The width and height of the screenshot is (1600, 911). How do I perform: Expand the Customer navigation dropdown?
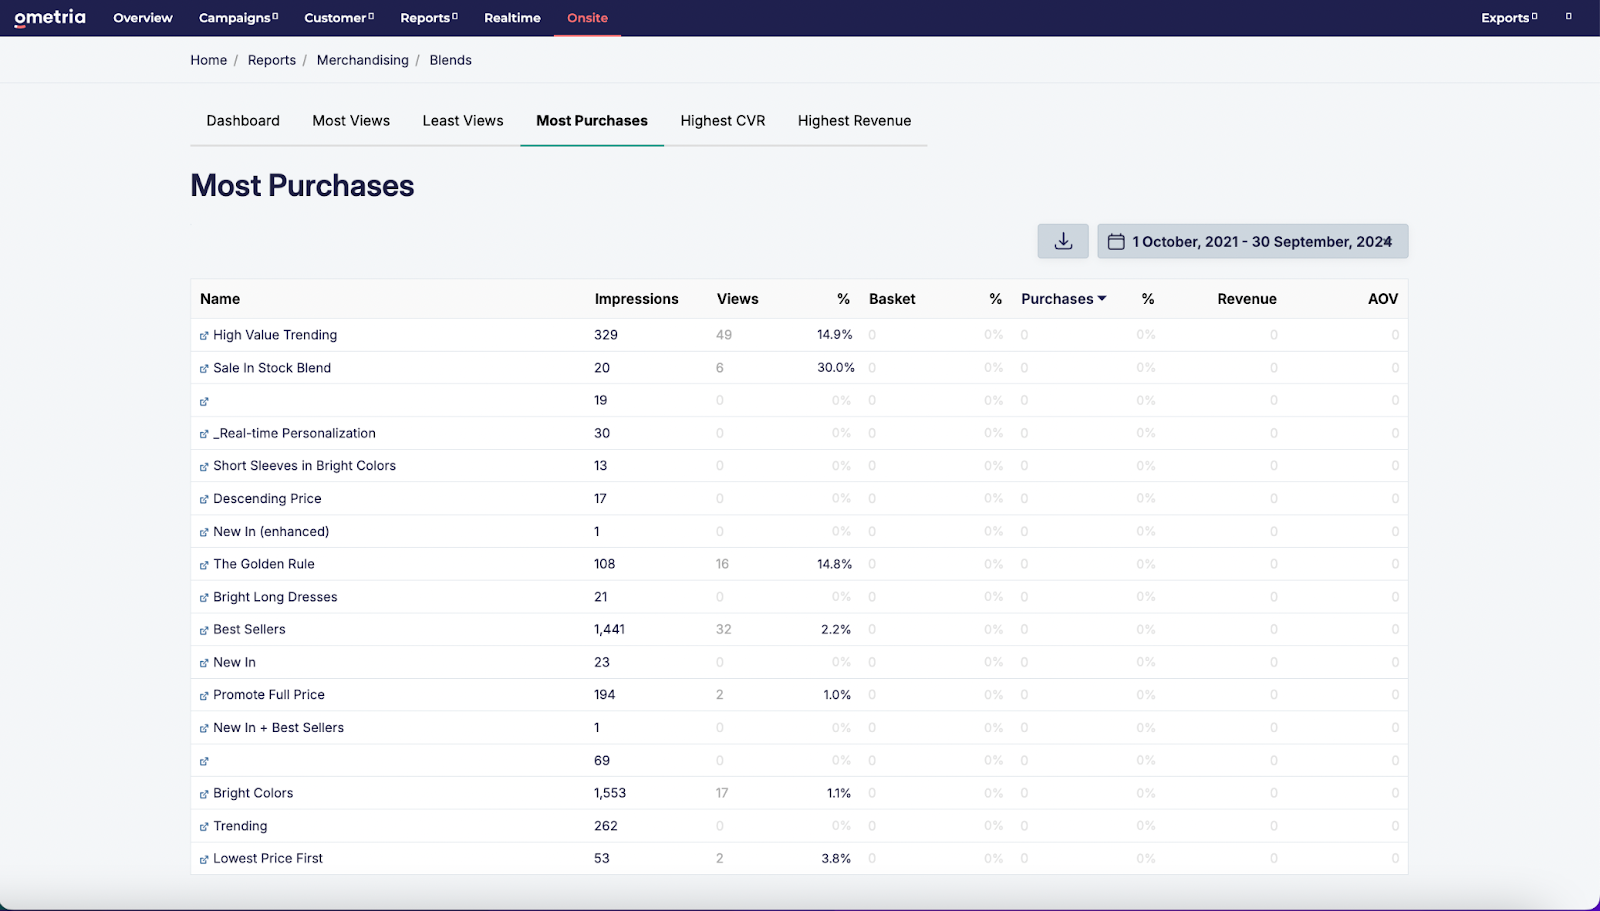click(x=338, y=17)
